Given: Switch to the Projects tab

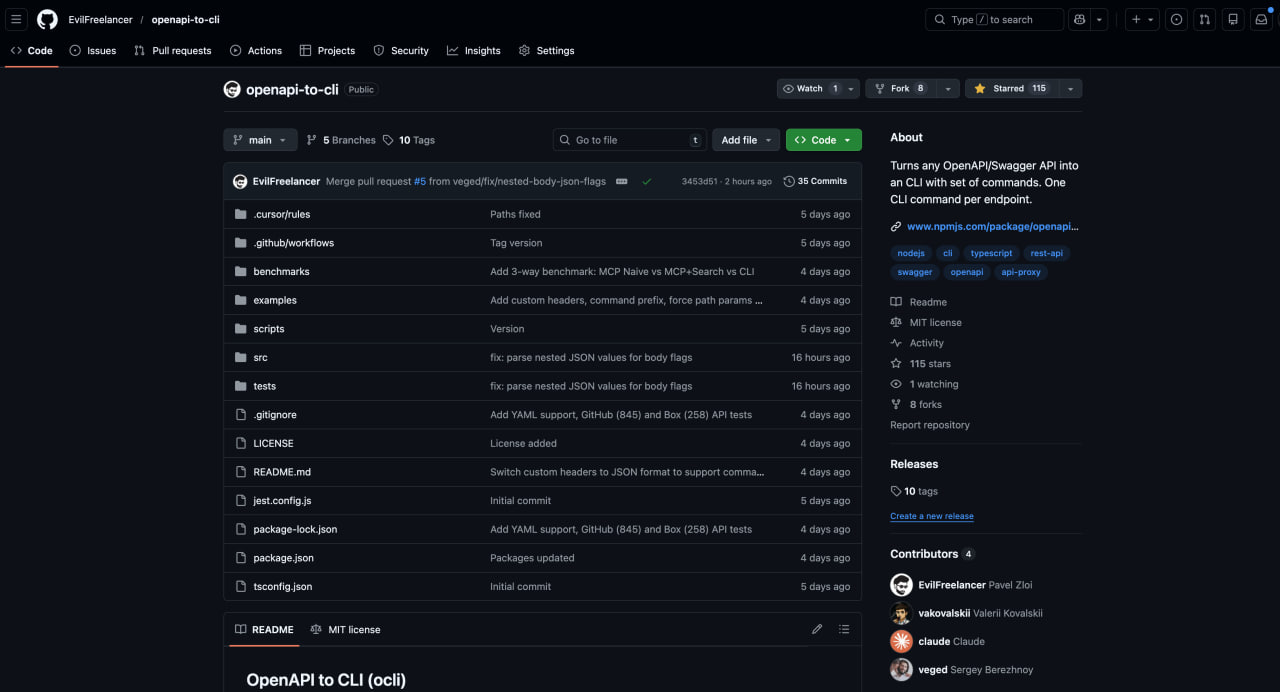Looking at the screenshot, I should pos(327,50).
